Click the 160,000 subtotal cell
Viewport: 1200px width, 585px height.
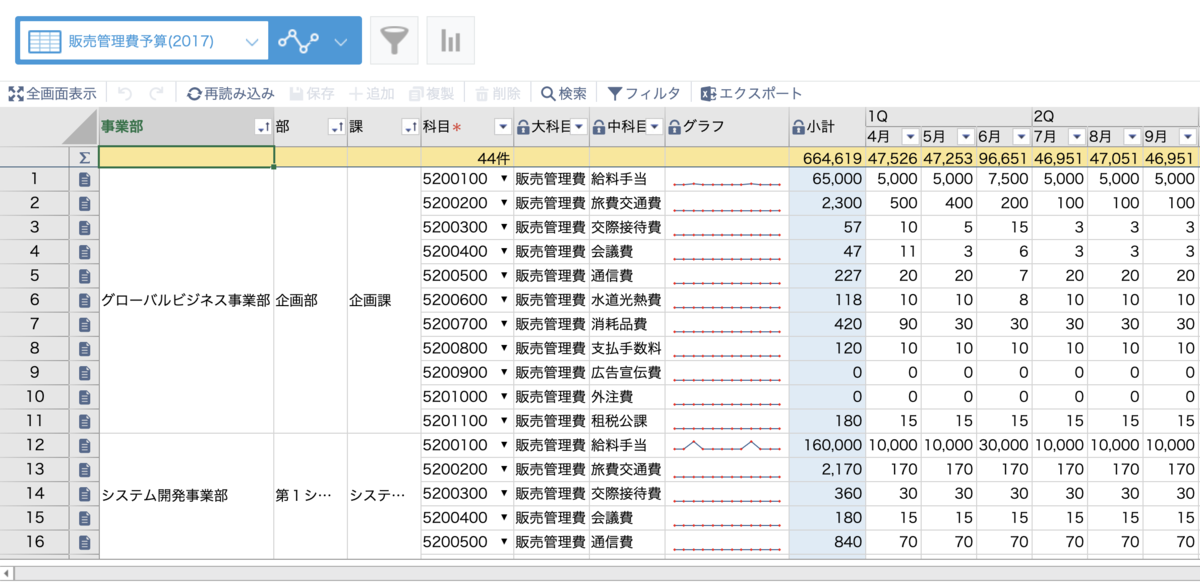pyautogui.click(x=827, y=445)
